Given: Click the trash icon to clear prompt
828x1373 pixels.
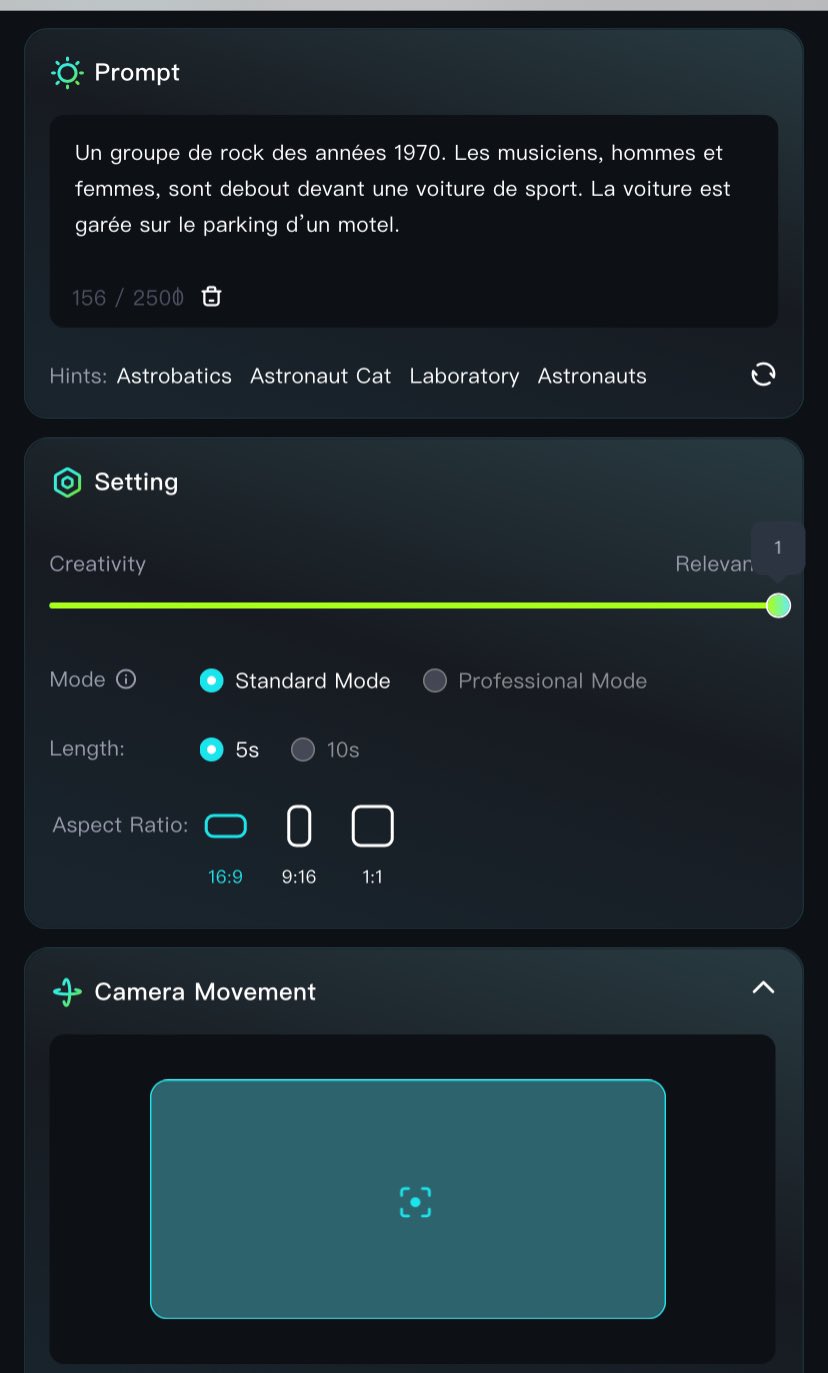Looking at the screenshot, I should pos(211,297).
